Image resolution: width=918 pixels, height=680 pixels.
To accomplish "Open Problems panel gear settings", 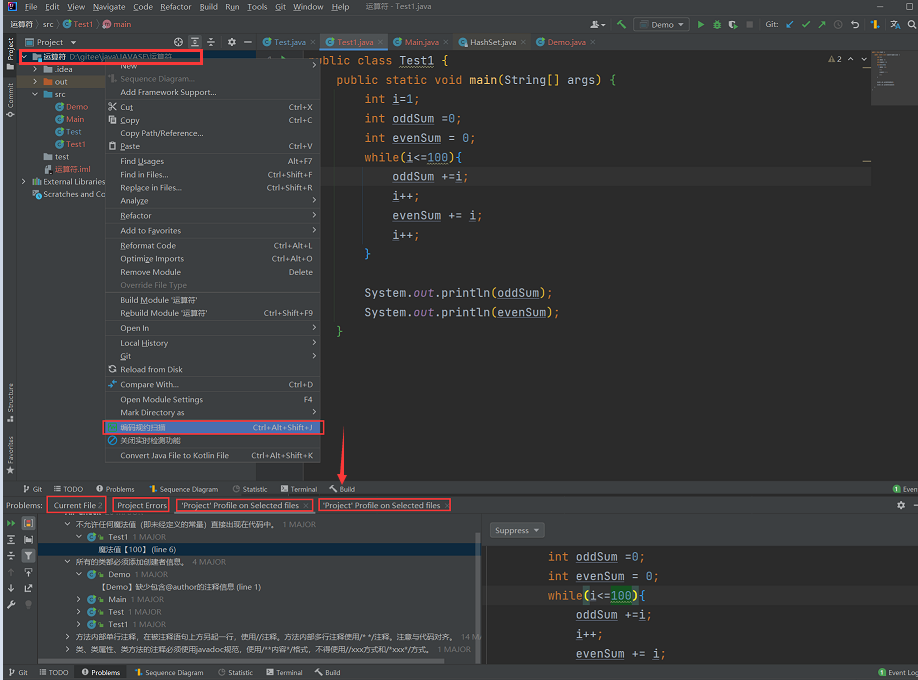I will tap(901, 505).
